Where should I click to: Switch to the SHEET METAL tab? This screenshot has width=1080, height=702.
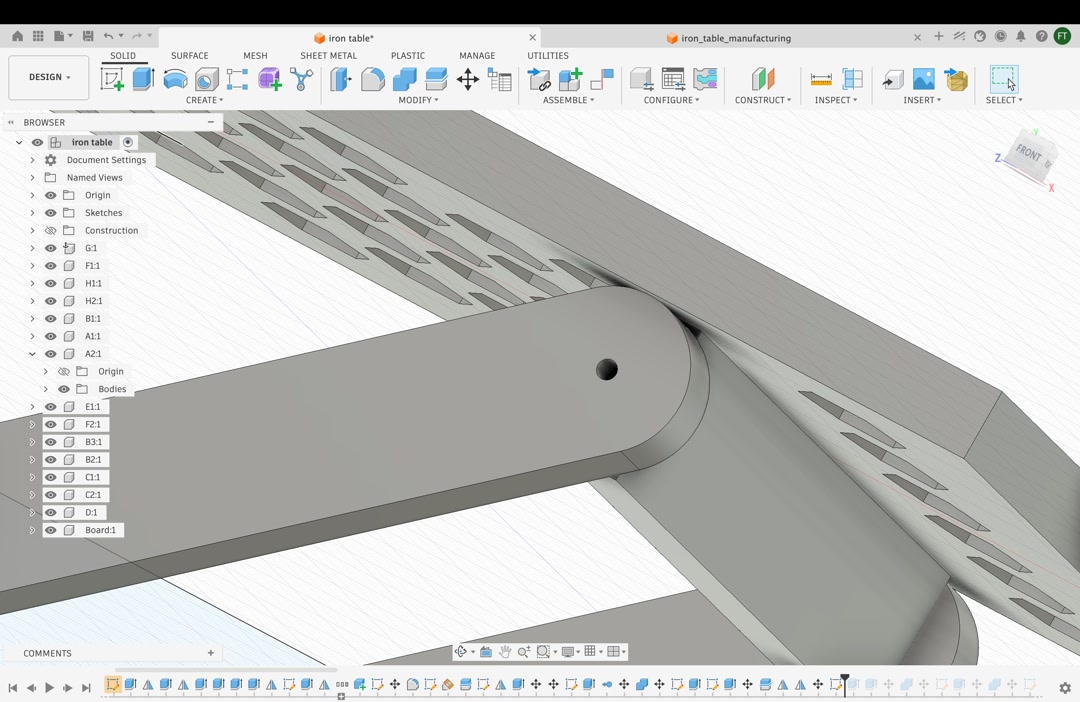(x=329, y=55)
